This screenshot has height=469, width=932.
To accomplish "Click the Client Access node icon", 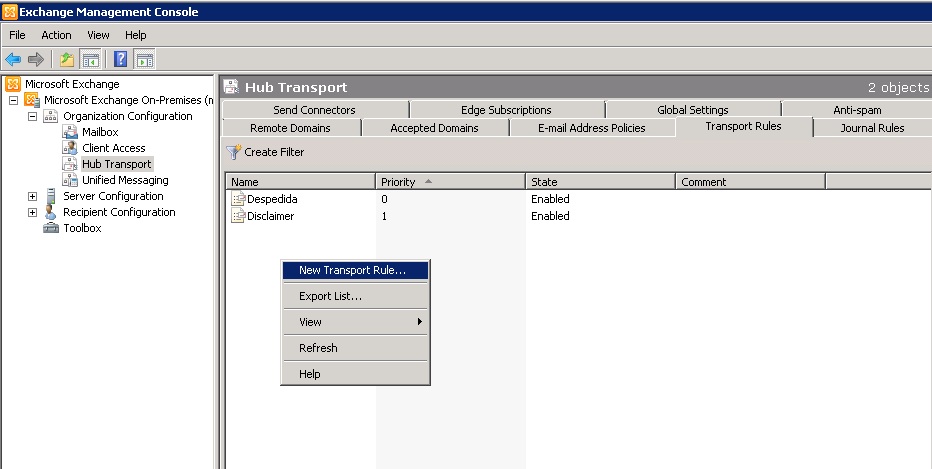I will click(70, 148).
